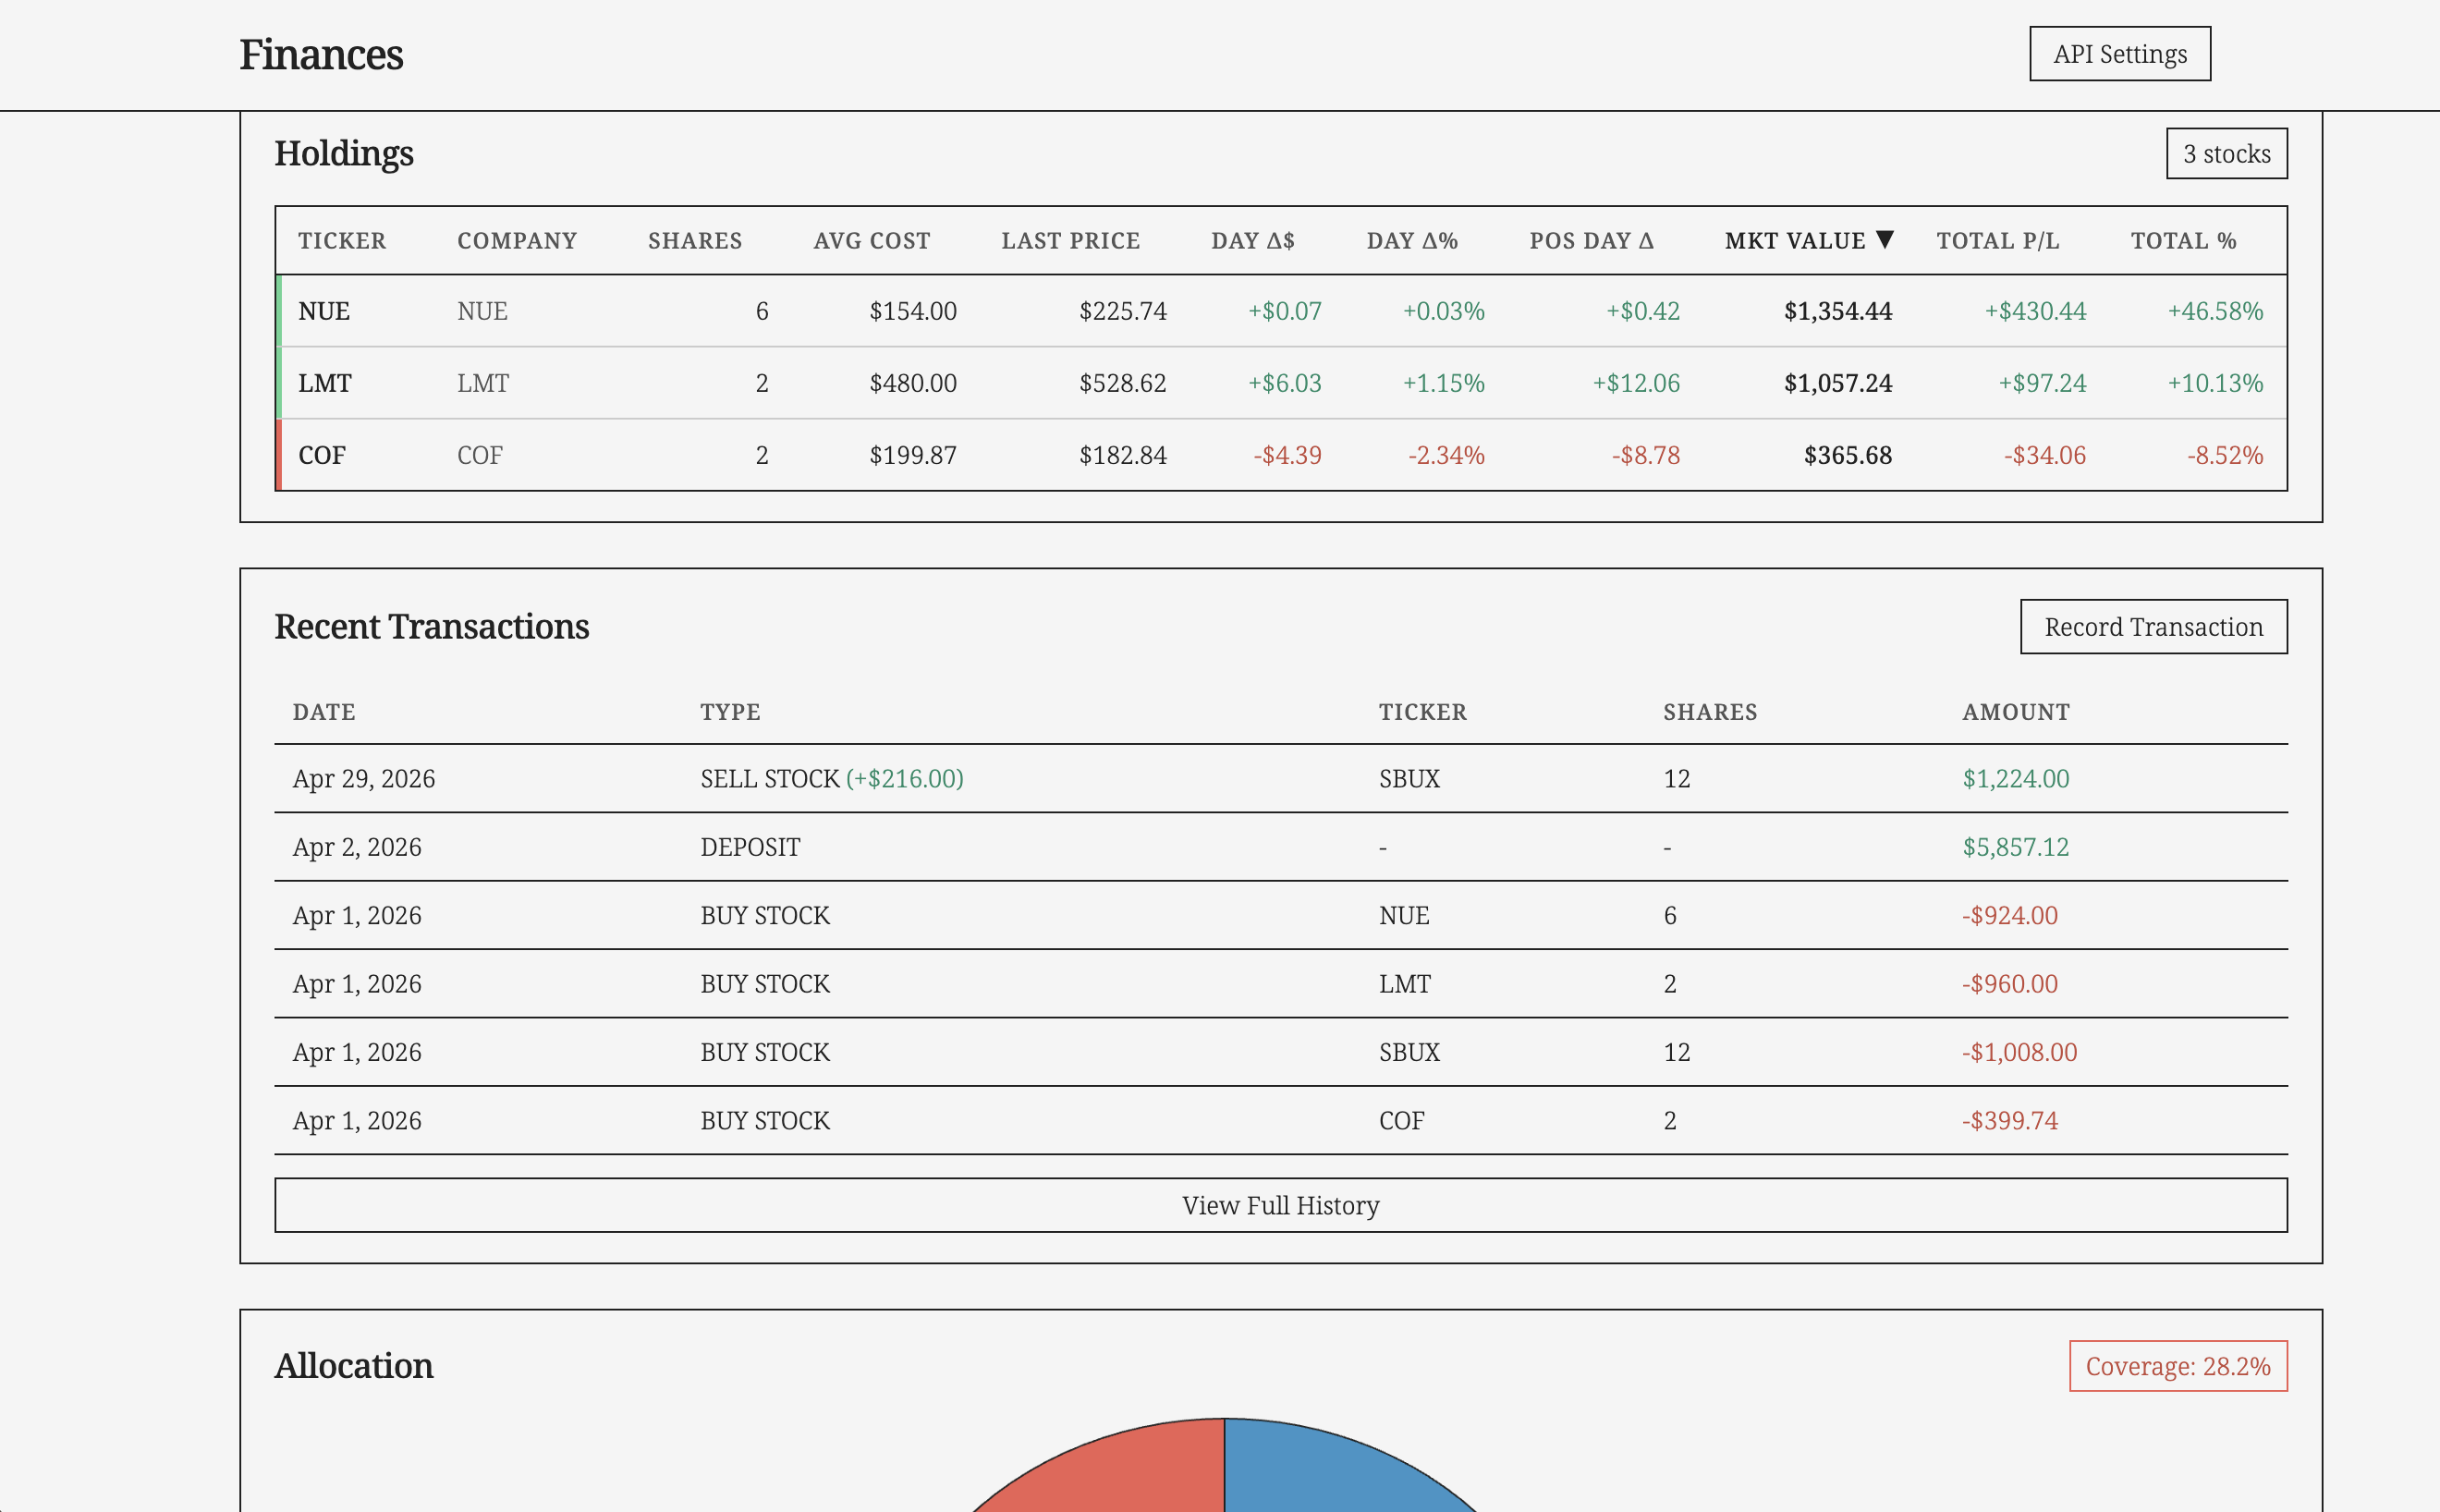Click the DEPOSIT transaction row
The width and height of the screenshot is (2440, 1512).
pos(1281,847)
